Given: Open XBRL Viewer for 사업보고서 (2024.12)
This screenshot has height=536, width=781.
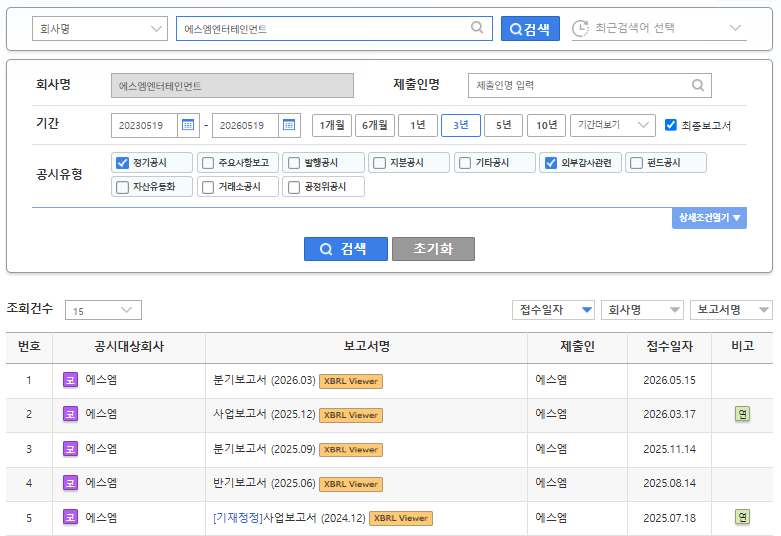Looking at the screenshot, I should 401,518.
